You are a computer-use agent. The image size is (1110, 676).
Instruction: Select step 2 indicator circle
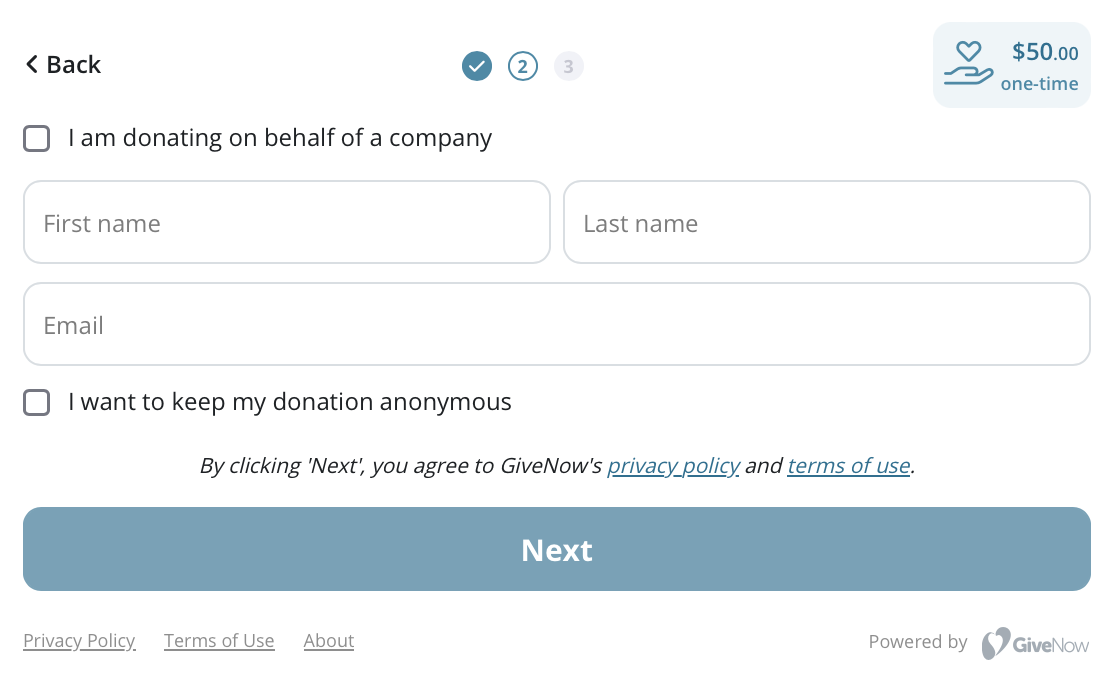pyautogui.click(x=523, y=66)
